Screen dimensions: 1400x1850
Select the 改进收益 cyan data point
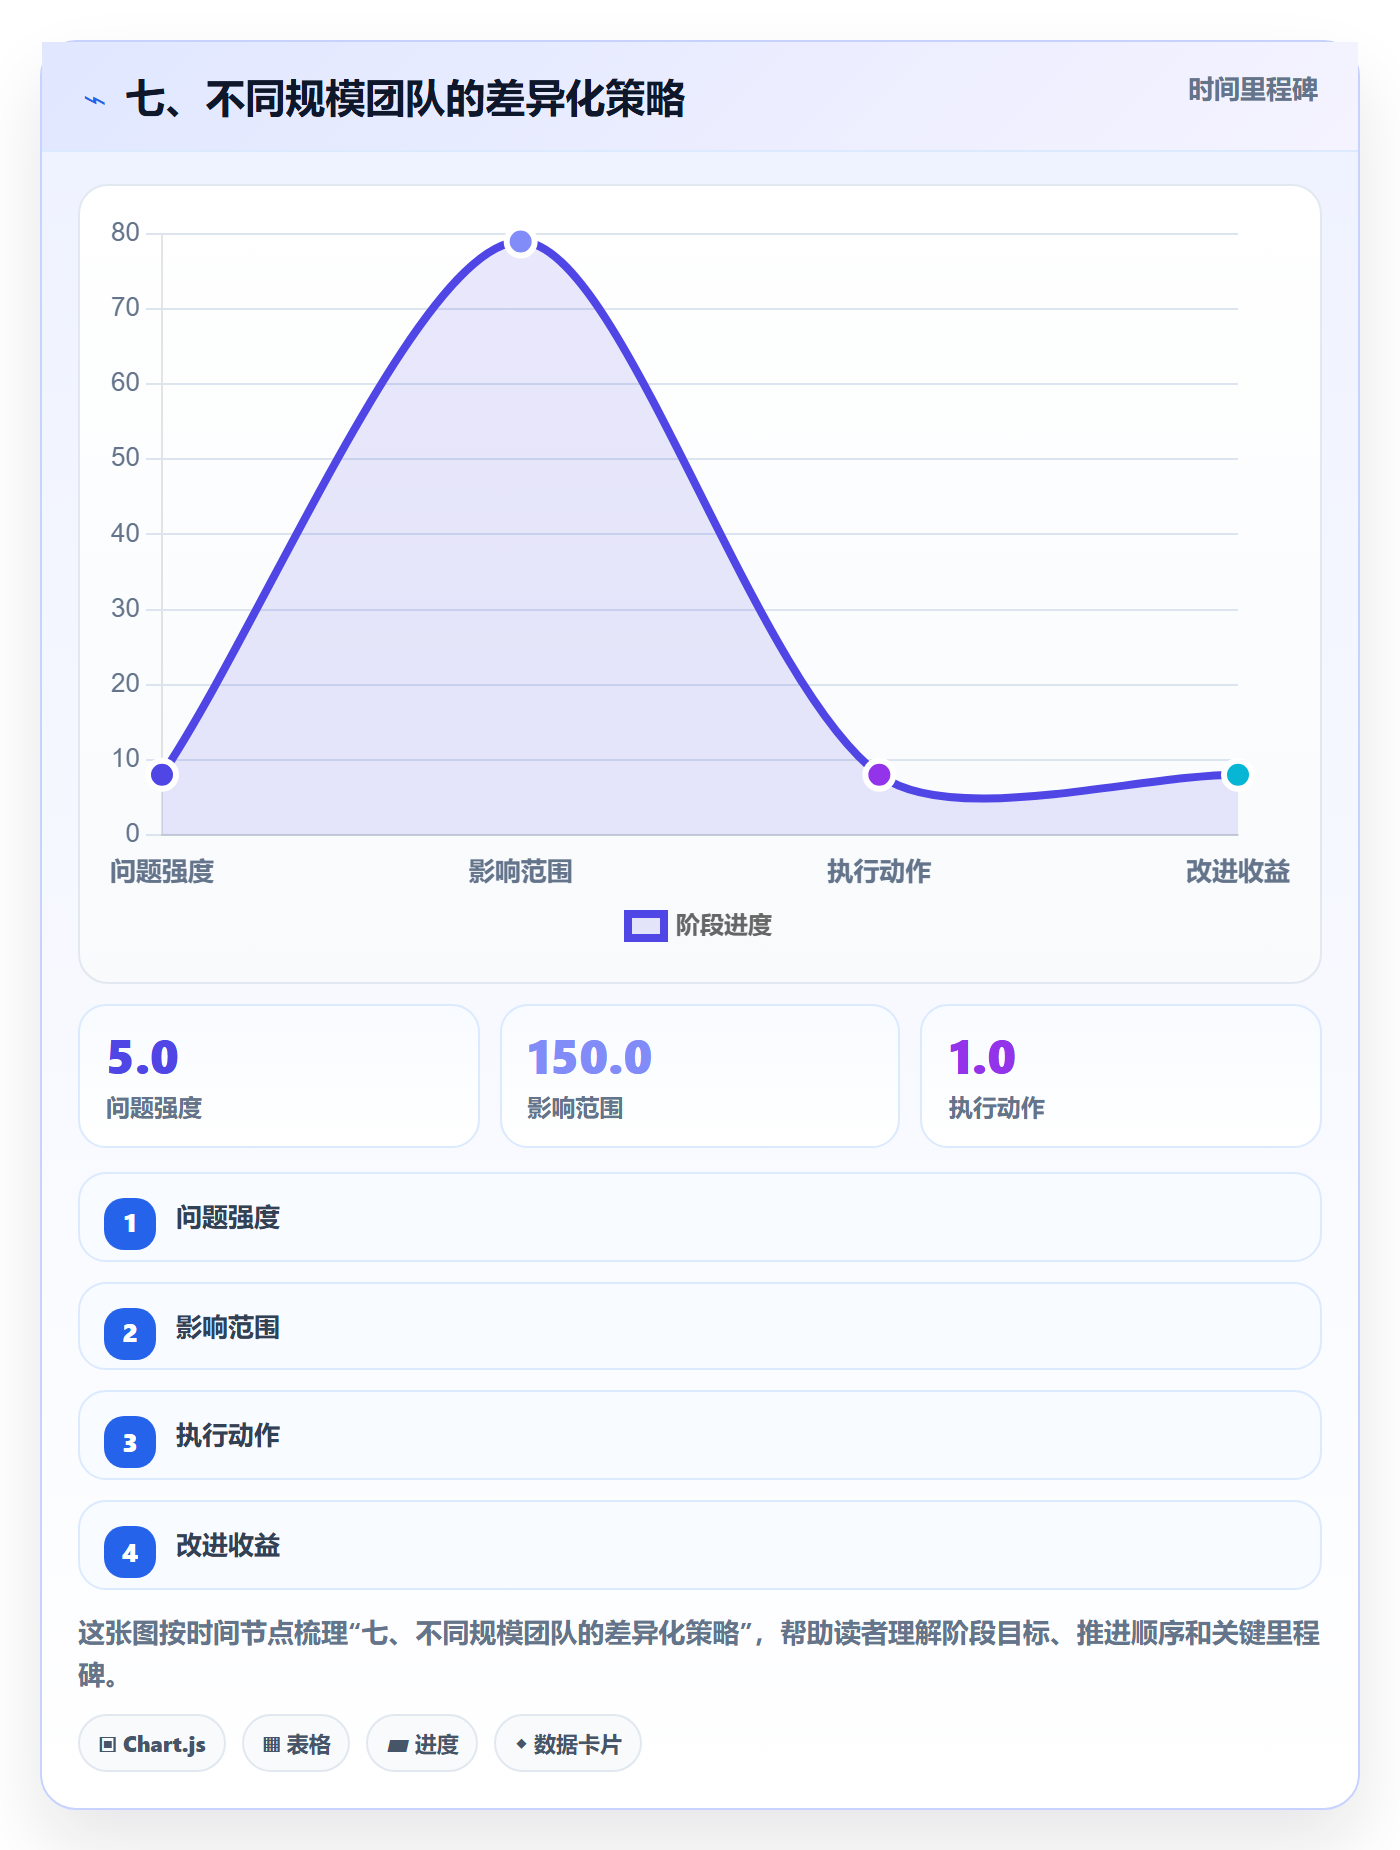tap(1237, 775)
